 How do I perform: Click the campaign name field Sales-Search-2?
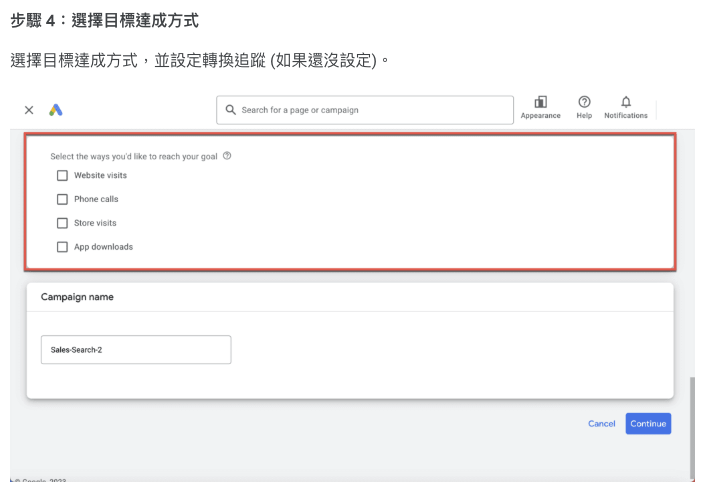(x=136, y=349)
